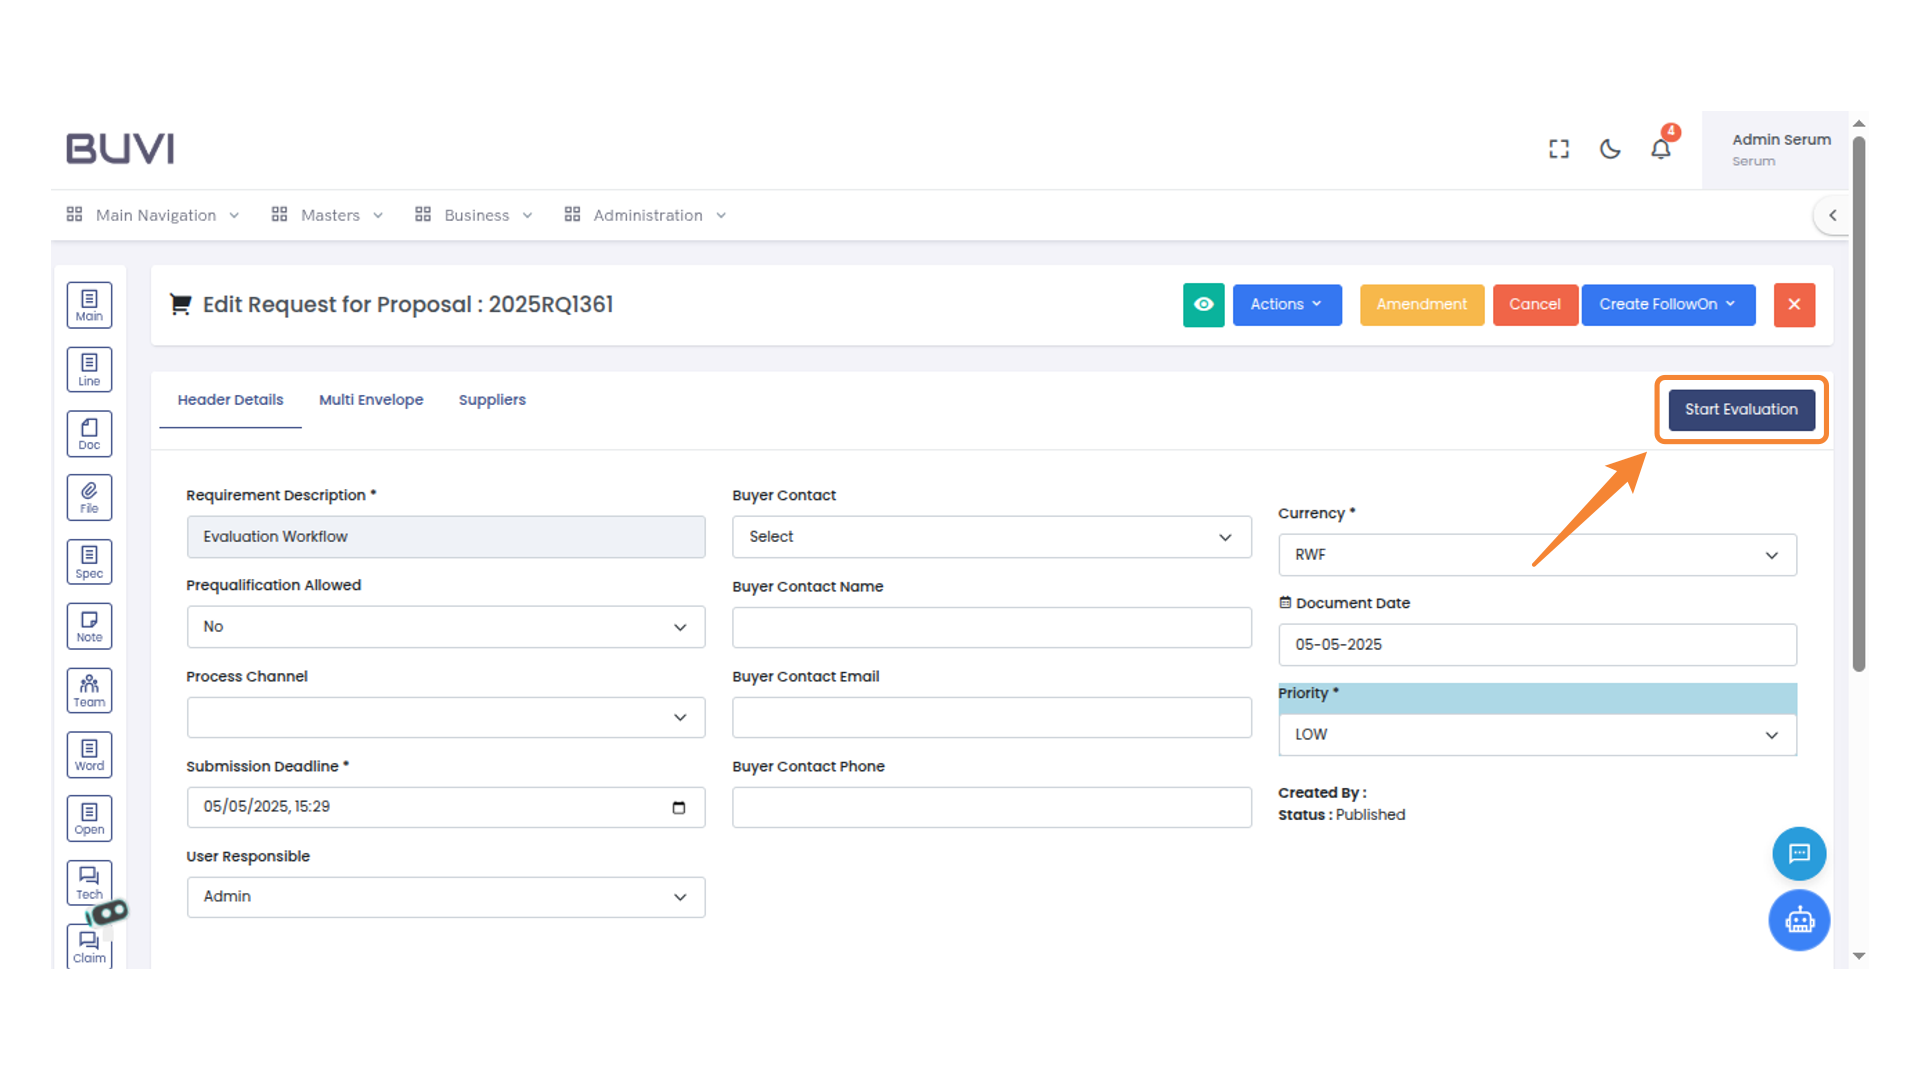Select the Tech sidebar icon
Viewport: 1920px width, 1080px height.
point(89,881)
